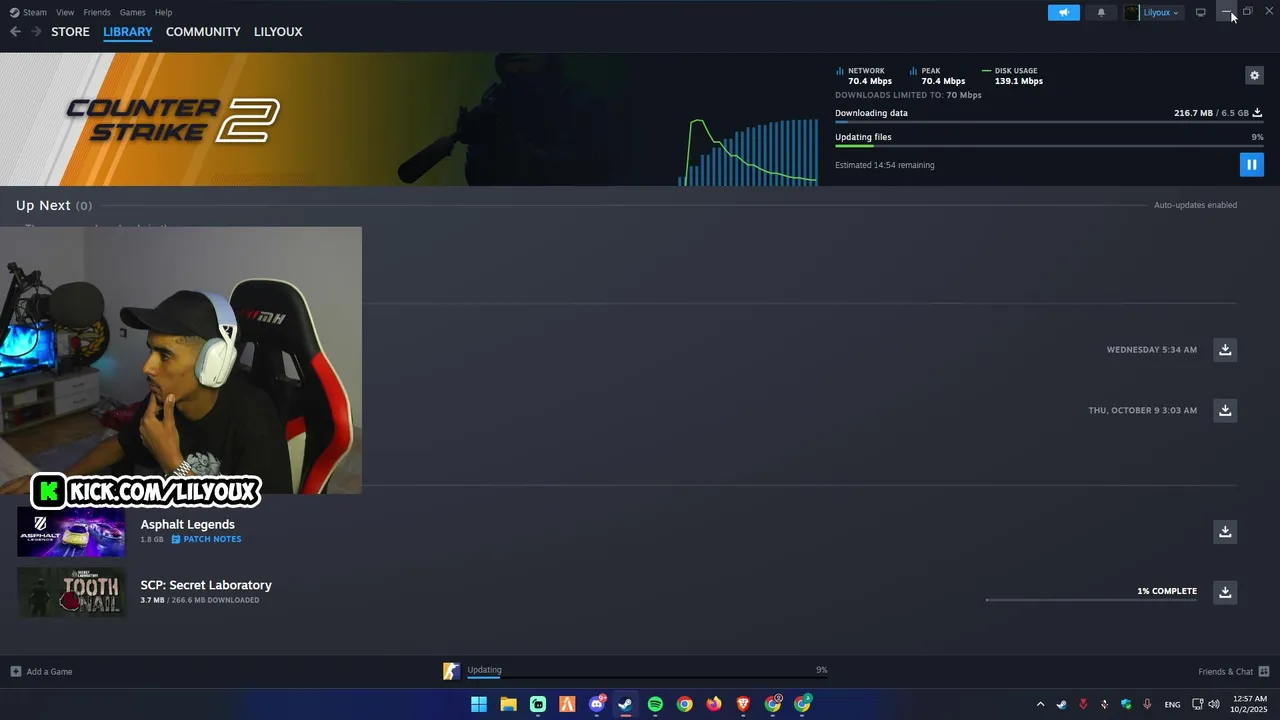Open the Help menu
Screen dimensions: 1280x720
point(163,12)
